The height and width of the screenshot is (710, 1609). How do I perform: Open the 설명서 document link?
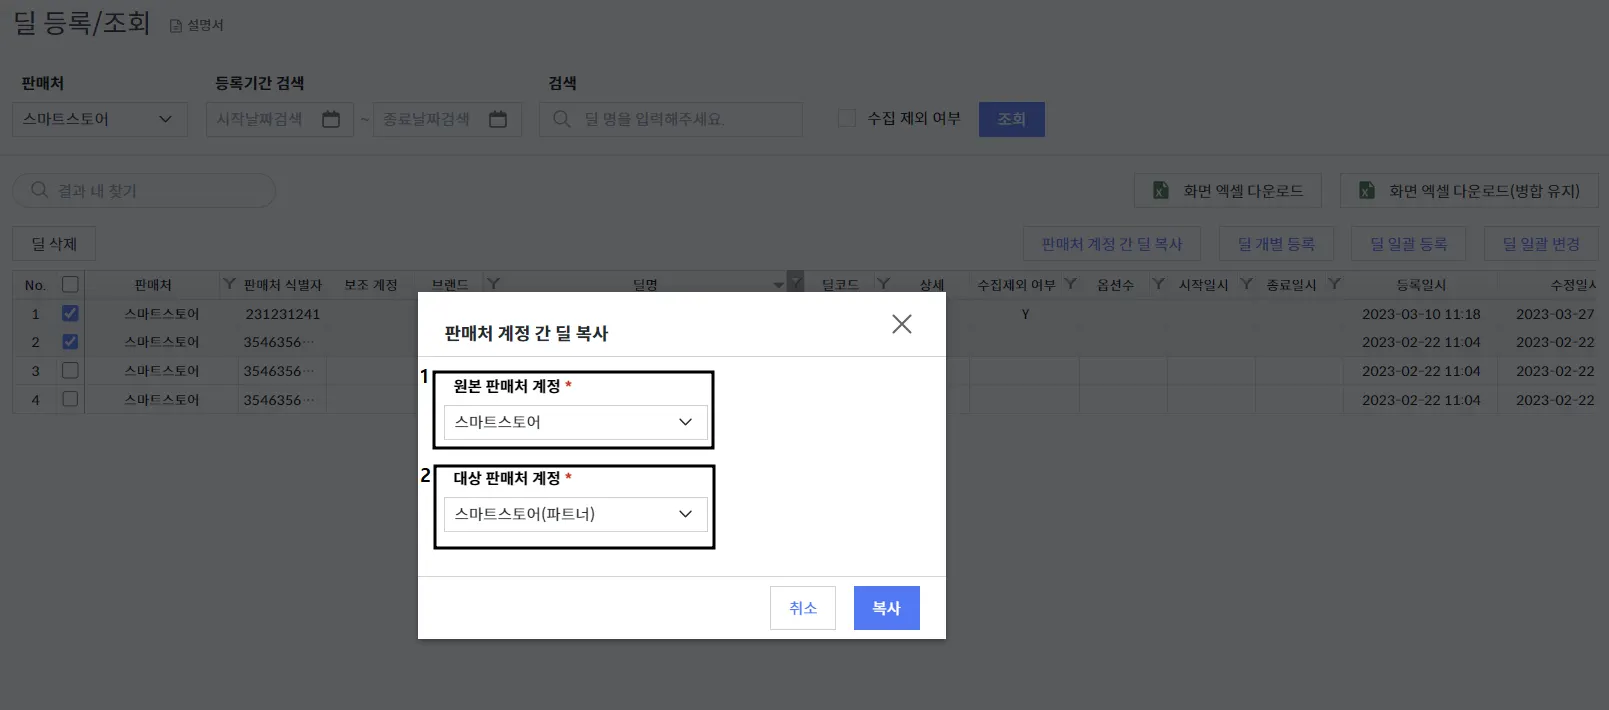(x=197, y=25)
